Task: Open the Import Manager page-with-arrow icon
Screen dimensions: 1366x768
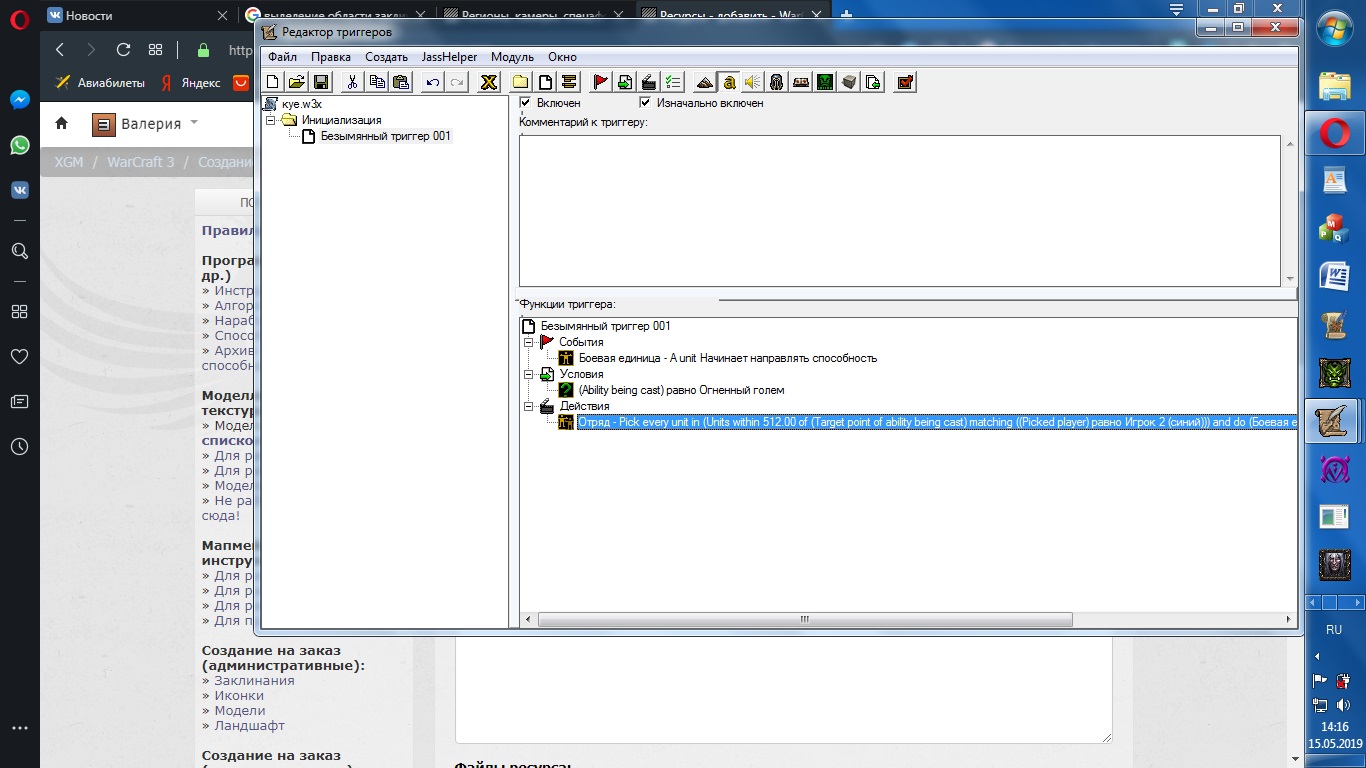Action: click(873, 82)
